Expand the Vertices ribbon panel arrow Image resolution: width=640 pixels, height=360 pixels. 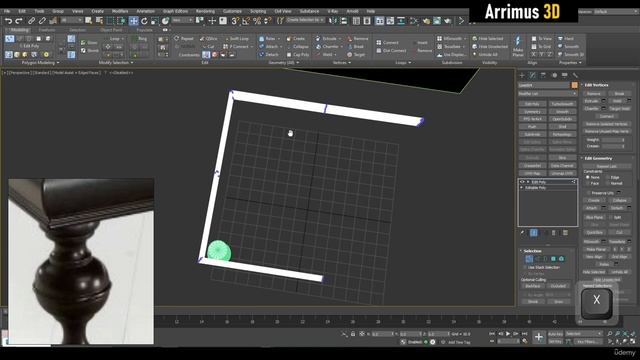[350, 63]
